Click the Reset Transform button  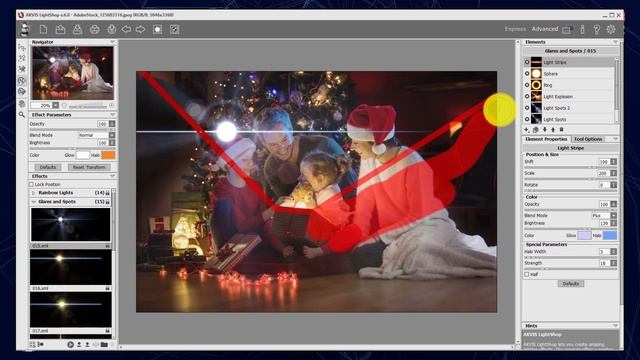point(89,167)
